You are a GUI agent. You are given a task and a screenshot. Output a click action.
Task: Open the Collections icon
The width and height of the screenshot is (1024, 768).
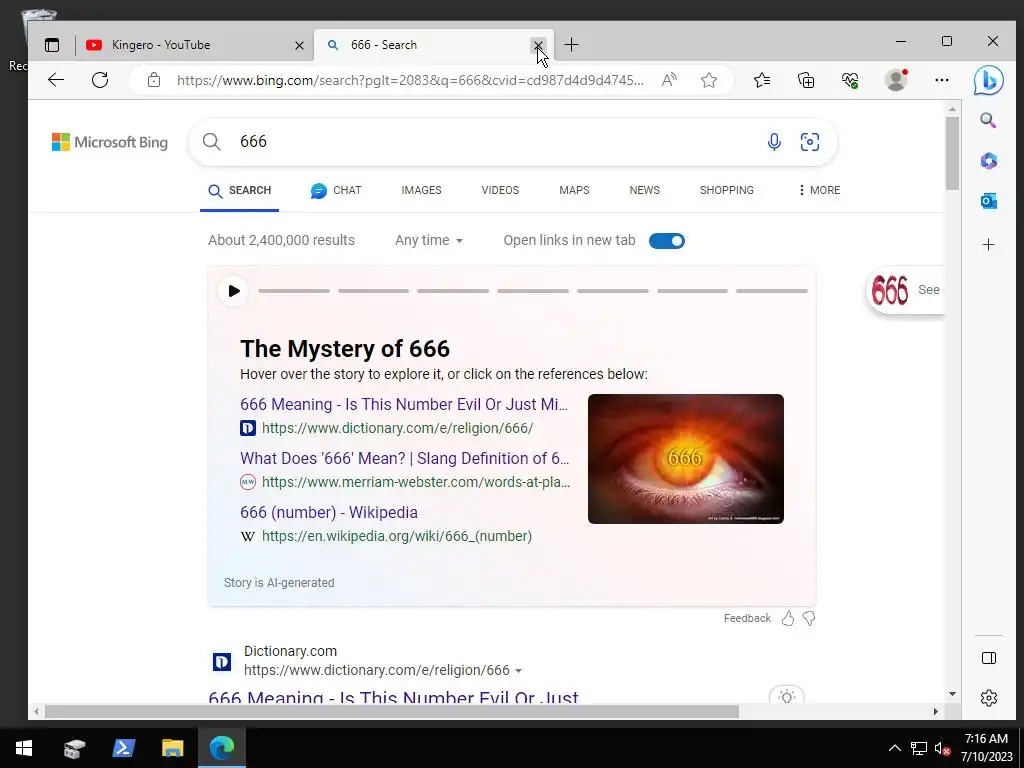pos(806,80)
